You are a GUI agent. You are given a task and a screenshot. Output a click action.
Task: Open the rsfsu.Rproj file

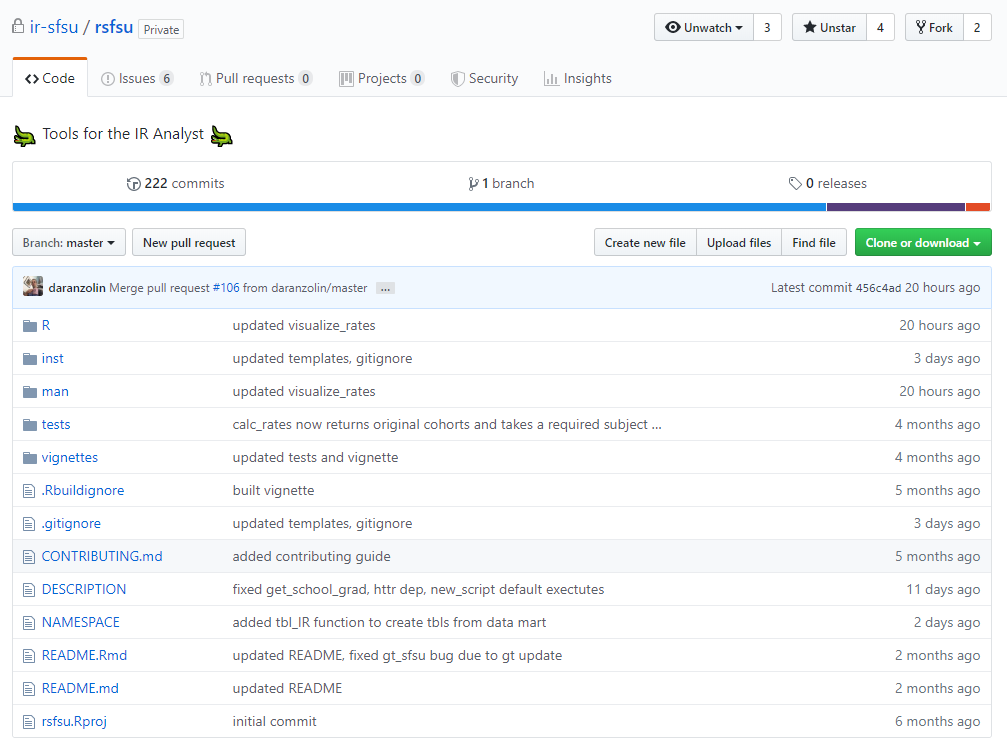pos(74,721)
